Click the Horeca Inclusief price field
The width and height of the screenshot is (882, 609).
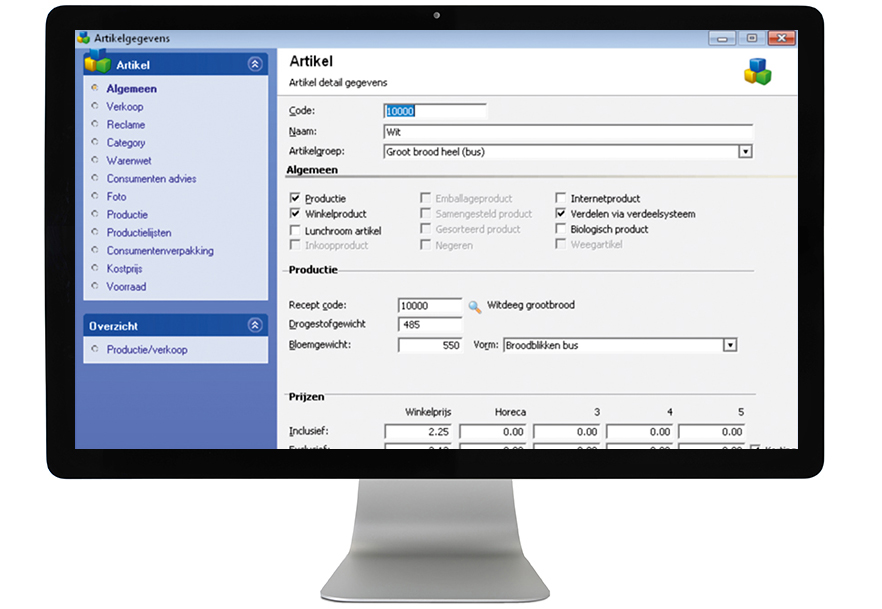tap(493, 432)
